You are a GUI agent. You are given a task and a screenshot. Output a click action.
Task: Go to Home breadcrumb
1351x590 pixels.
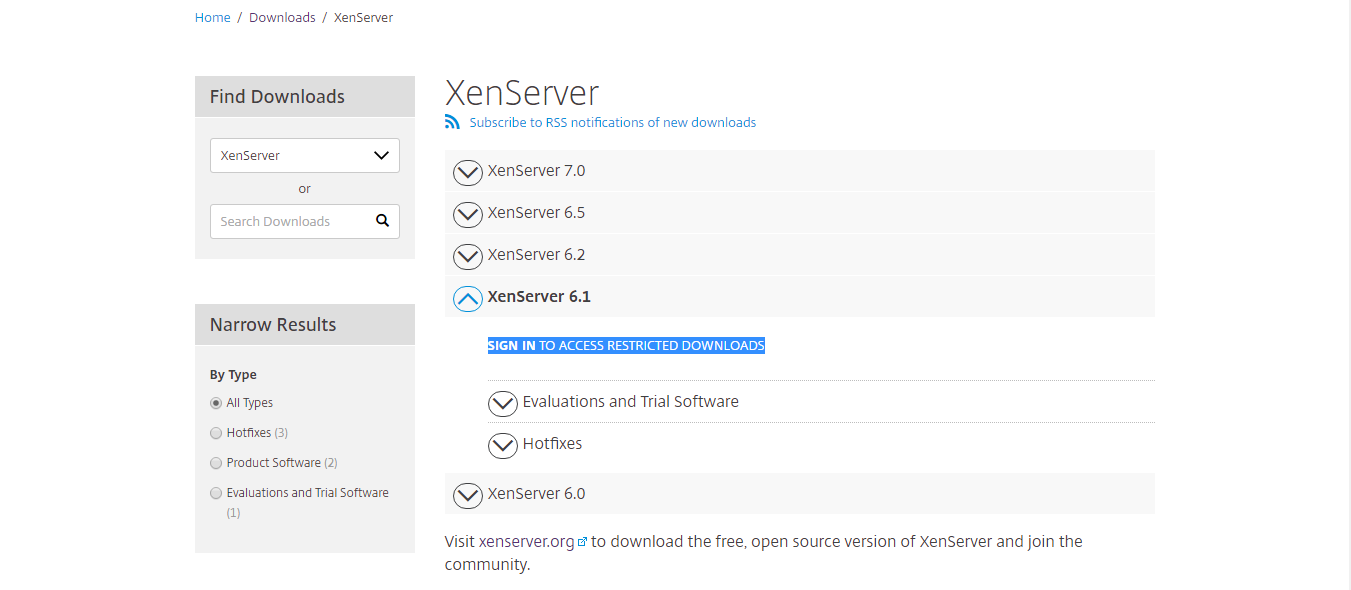click(x=213, y=18)
